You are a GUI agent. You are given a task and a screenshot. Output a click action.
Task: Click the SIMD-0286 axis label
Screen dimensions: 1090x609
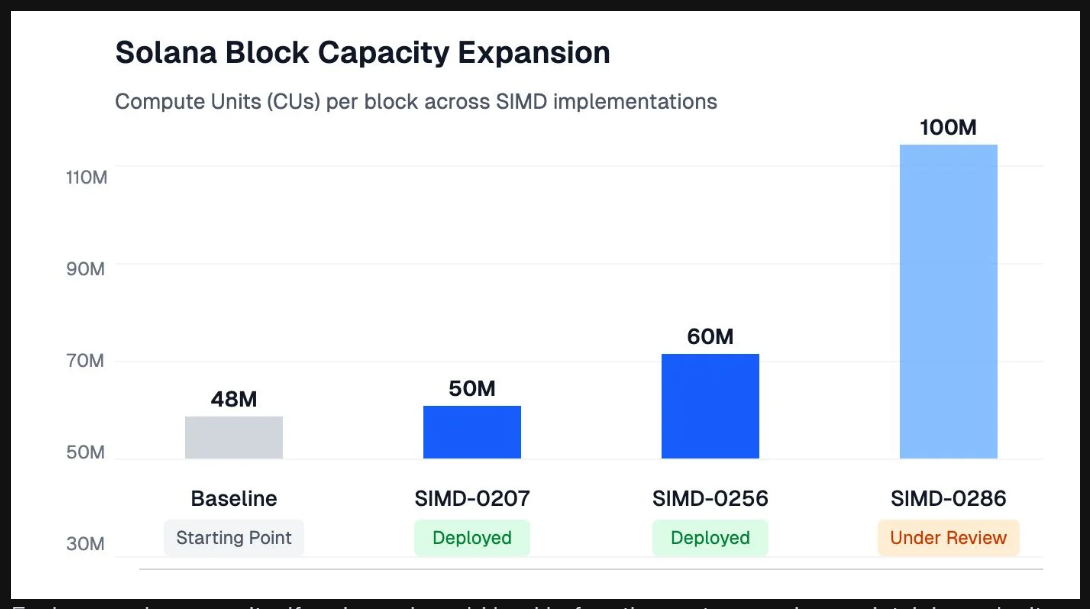pyautogui.click(x=948, y=498)
